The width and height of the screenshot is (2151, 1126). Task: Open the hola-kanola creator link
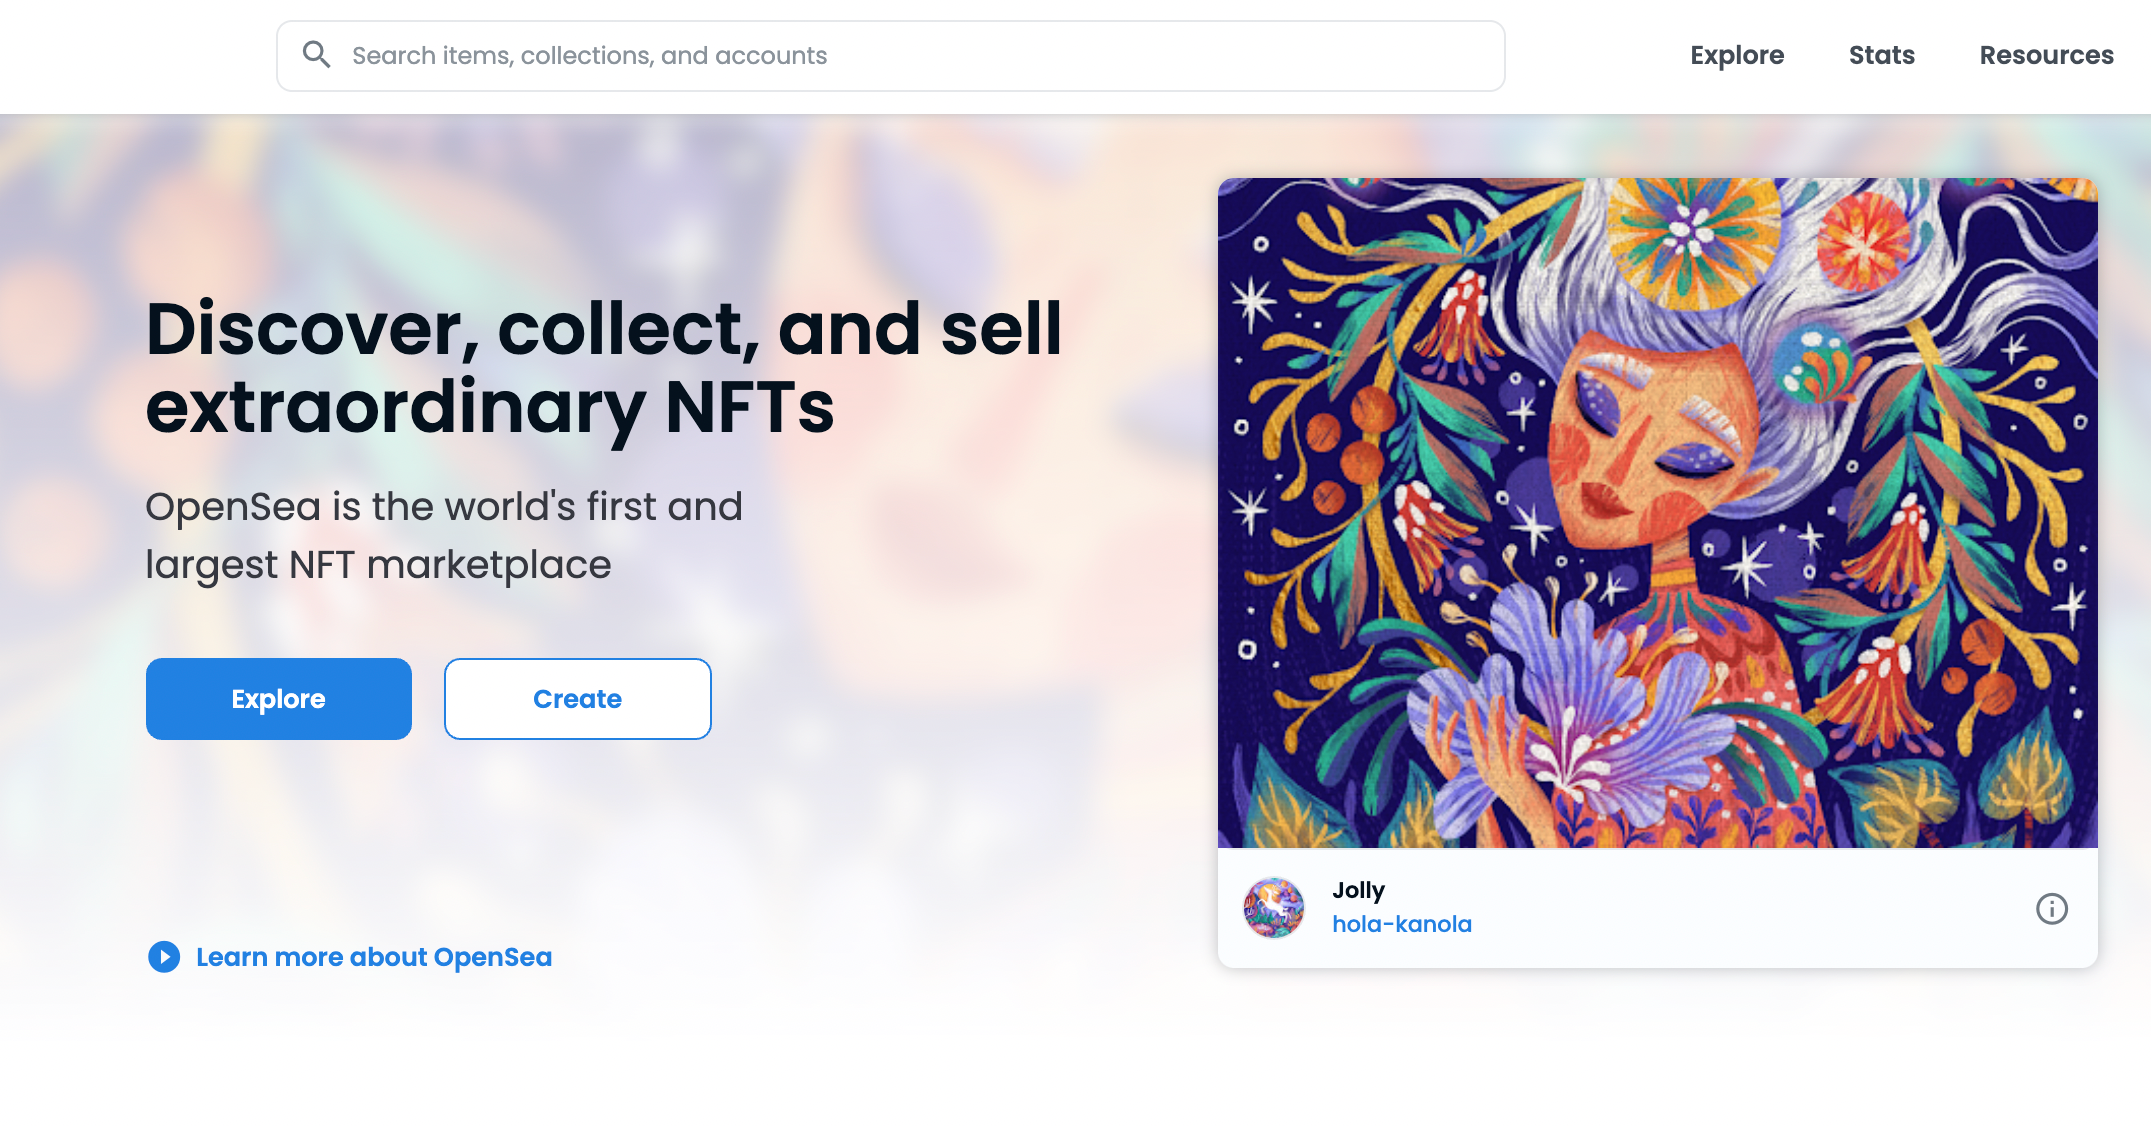click(x=1401, y=924)
